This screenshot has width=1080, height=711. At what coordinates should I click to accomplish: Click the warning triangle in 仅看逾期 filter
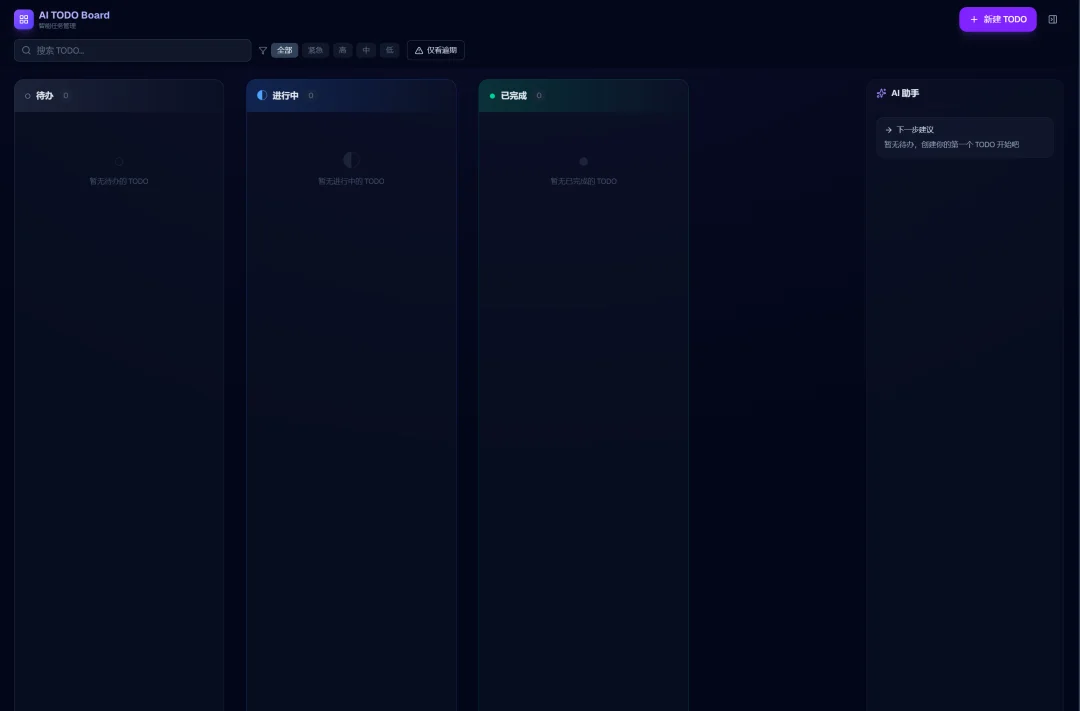(419, 50)
